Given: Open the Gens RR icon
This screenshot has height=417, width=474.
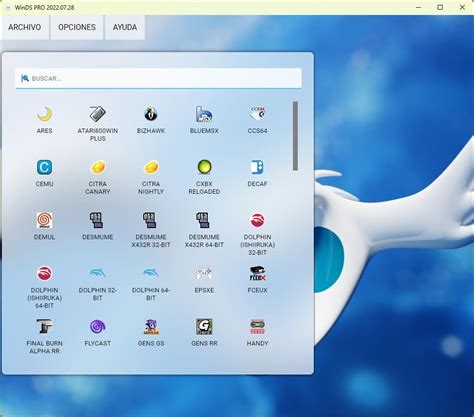Looking at the screenshot, I should click(x=204, y=327).
